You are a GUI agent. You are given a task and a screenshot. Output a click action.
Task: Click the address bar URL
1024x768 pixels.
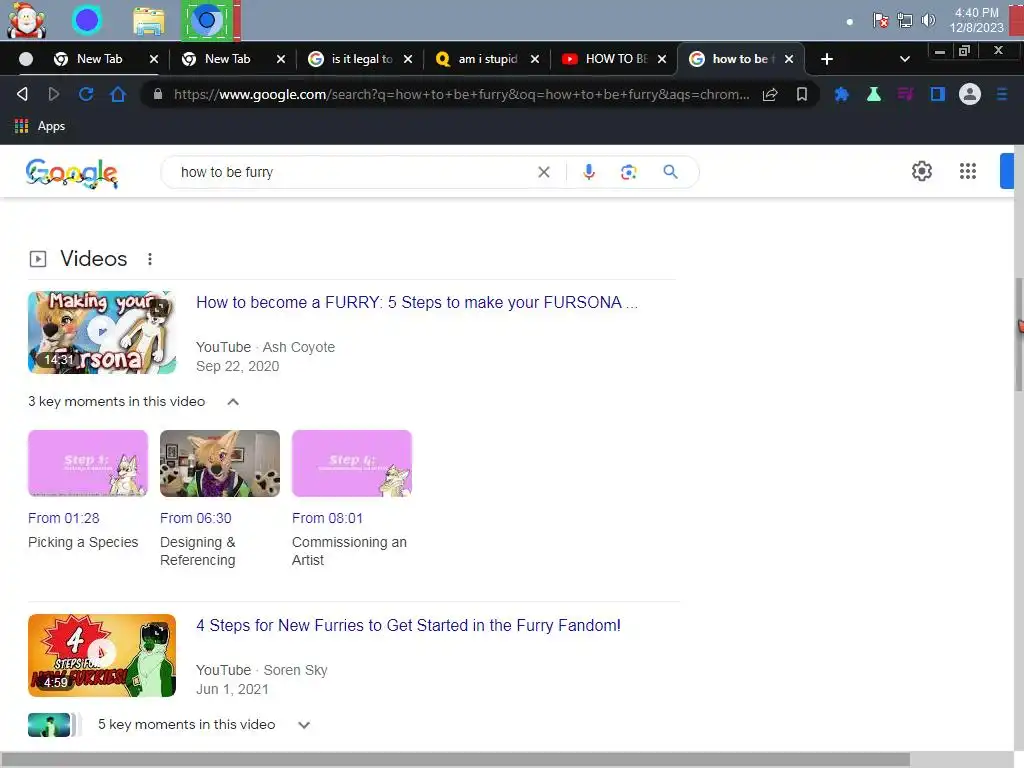[x=461, y=94]
